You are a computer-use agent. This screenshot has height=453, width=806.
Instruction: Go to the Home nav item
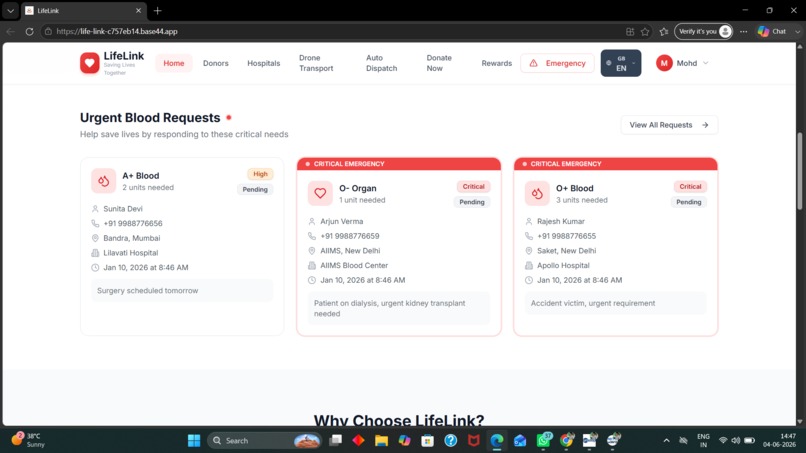point(174,63)
